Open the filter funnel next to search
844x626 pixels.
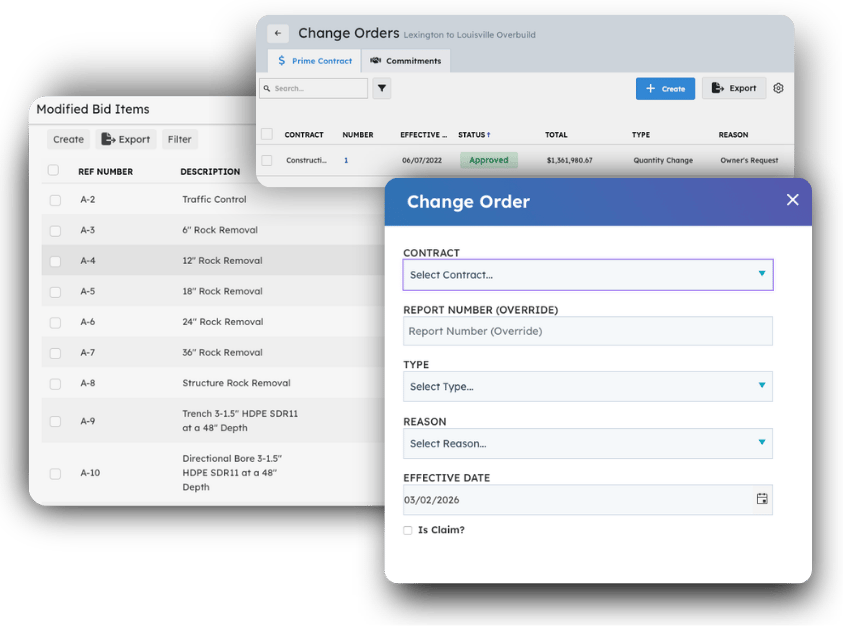point(382,88)
